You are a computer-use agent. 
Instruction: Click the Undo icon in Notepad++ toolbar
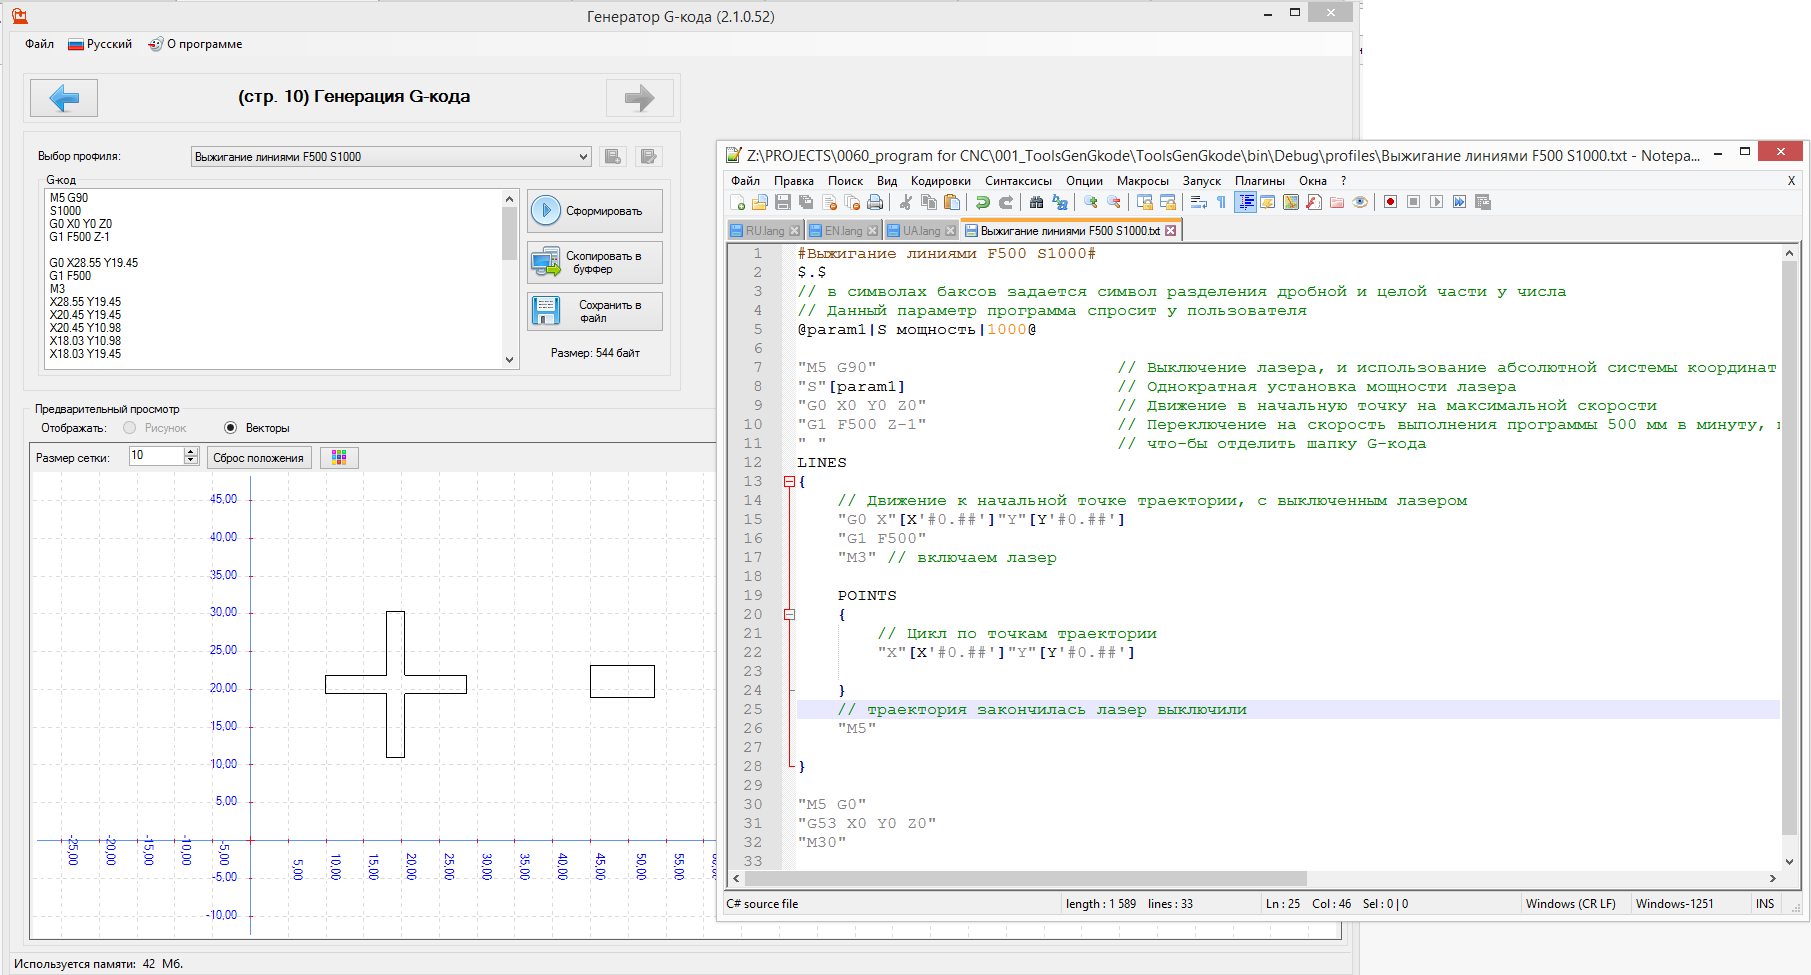983,202
